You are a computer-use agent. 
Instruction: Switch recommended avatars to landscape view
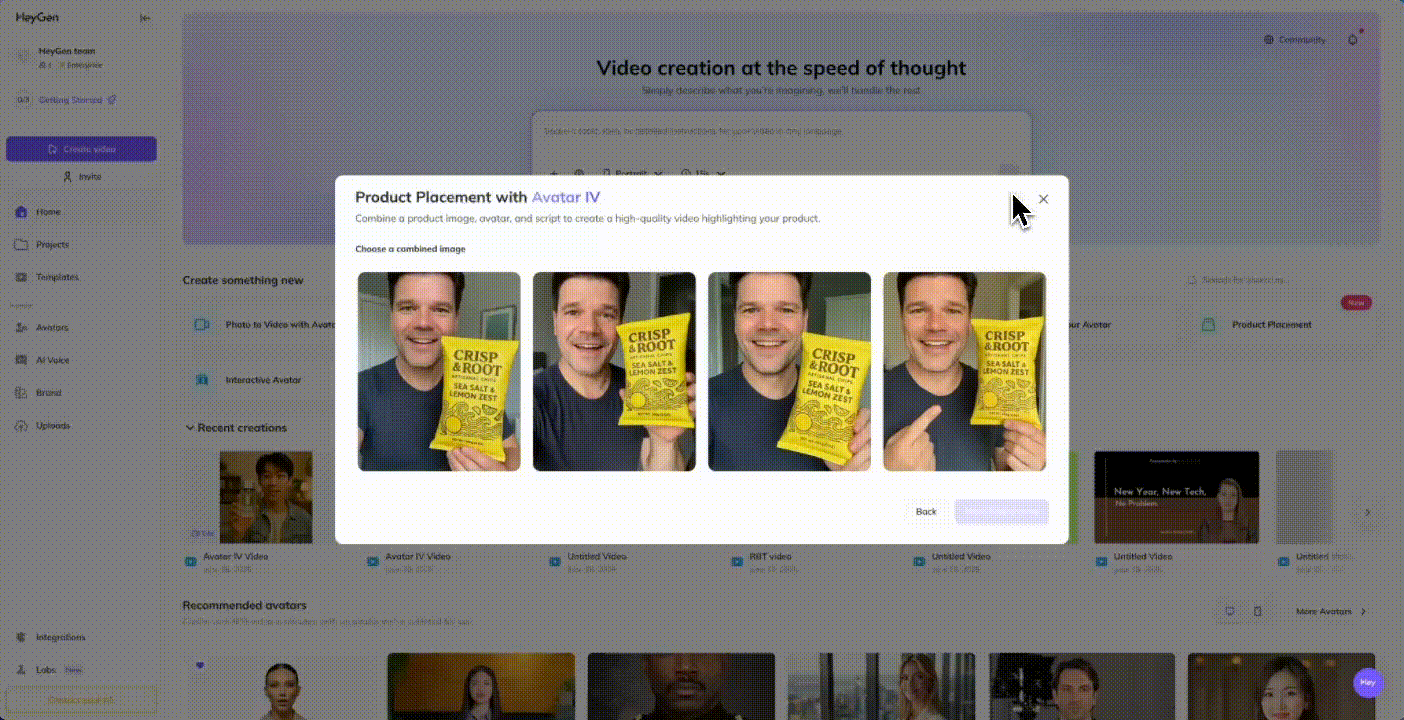point(1229,611)
